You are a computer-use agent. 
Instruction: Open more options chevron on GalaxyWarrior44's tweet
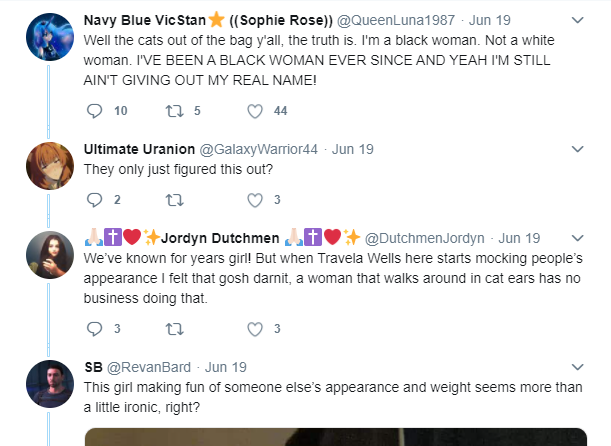577,149
